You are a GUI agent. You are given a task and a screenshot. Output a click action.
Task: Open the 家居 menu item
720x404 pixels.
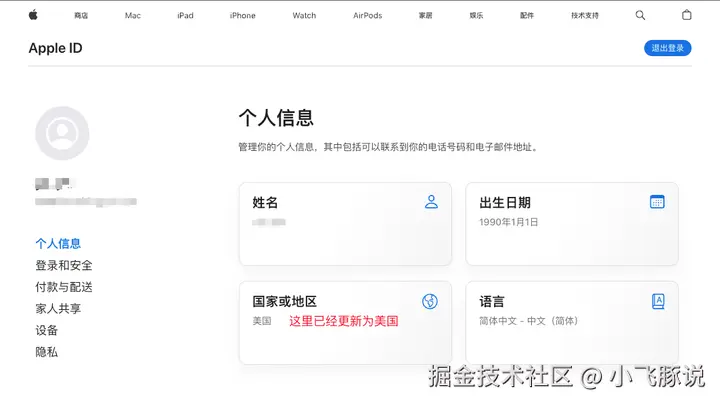pos(425,16)
